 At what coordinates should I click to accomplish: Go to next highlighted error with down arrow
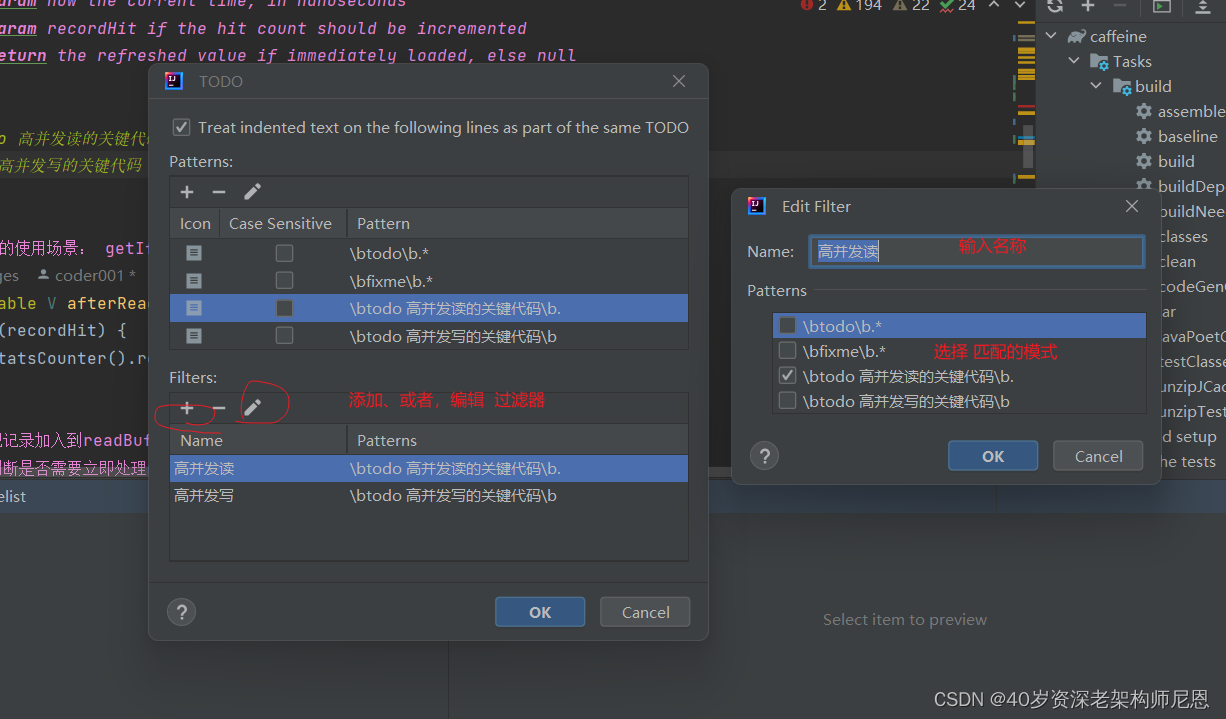click(1018, 6)
